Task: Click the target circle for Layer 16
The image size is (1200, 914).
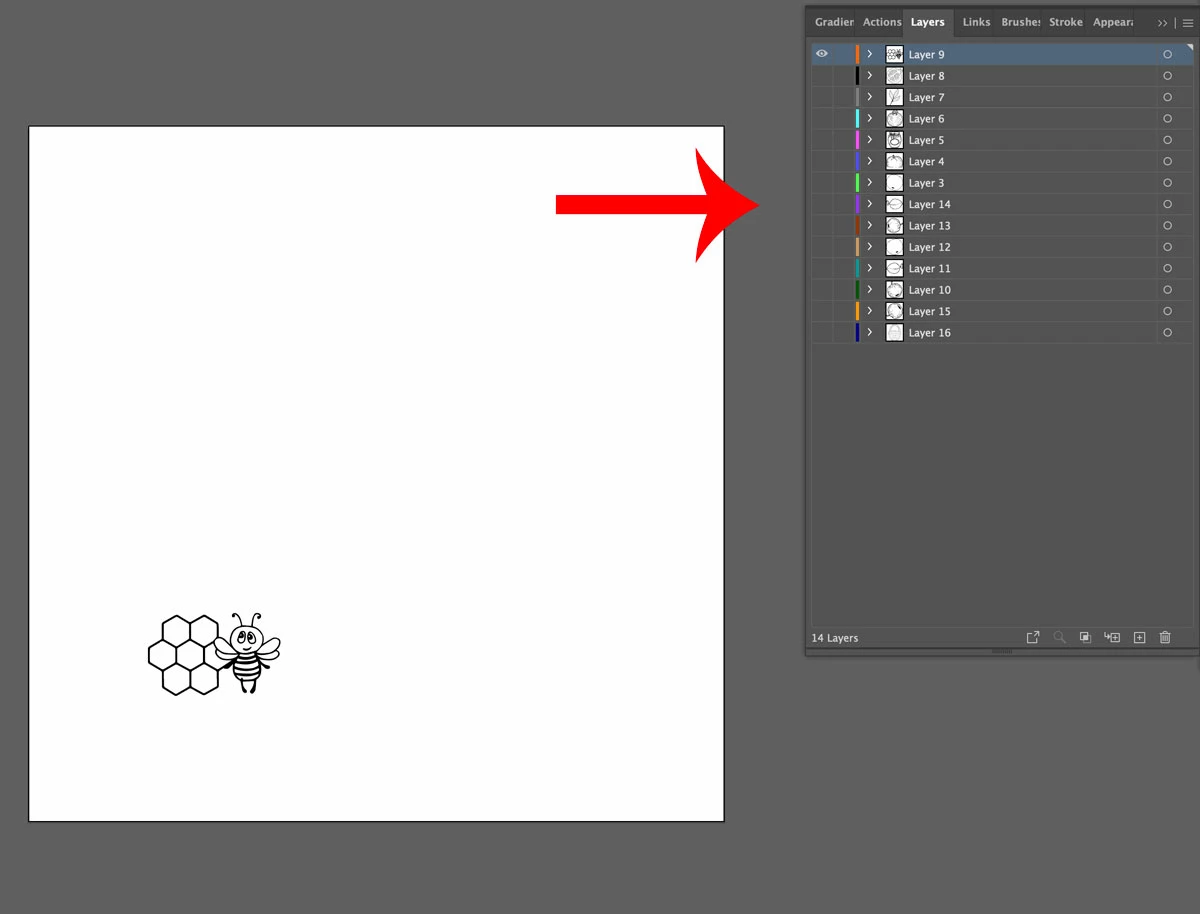Action: point(1167,333)
